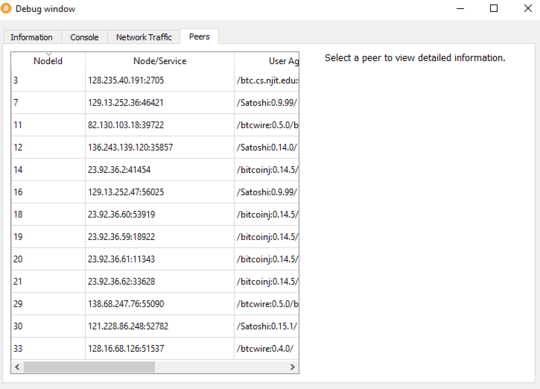Viewport: 540px width, 389px height.
Task: Select peer 23.92.36.62:33628
Action: click(160, 282)
